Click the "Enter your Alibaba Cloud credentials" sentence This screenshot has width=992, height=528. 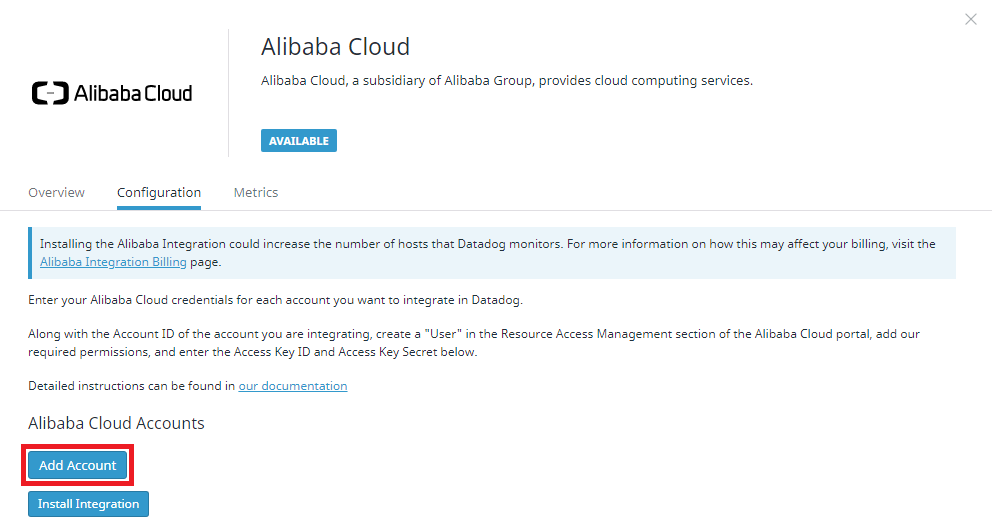click(275, 300)
